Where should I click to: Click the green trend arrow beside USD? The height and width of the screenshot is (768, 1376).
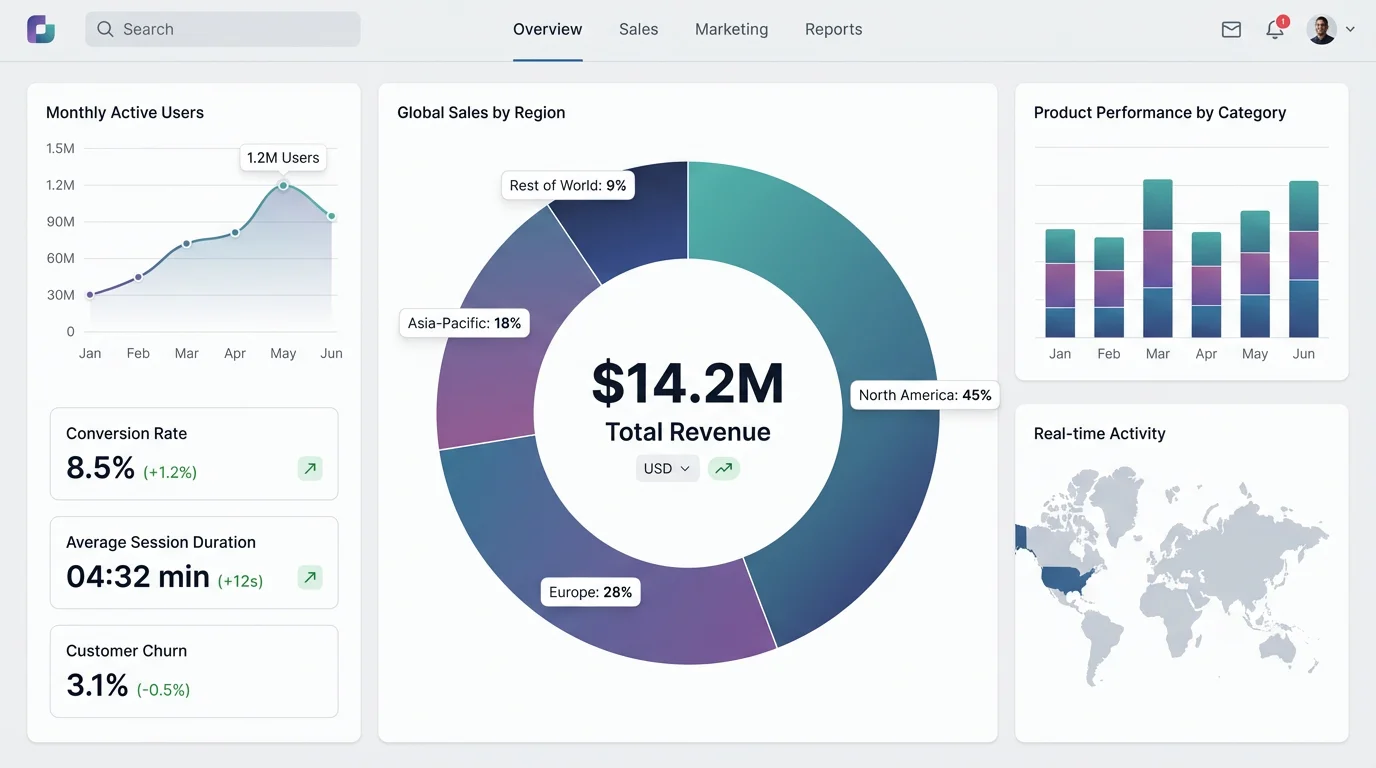(x=723, y=468)
